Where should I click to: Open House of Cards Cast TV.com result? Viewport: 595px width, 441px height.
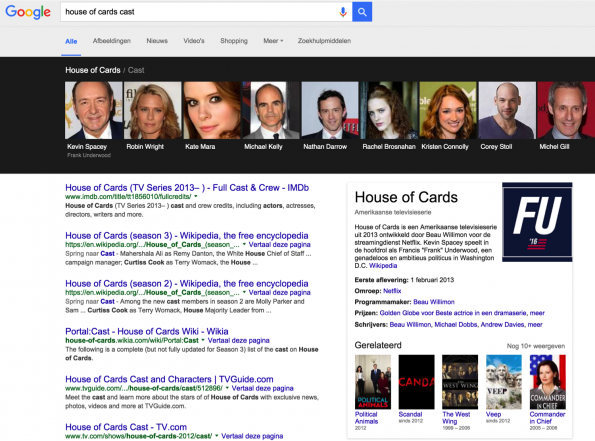click(126, 427)
